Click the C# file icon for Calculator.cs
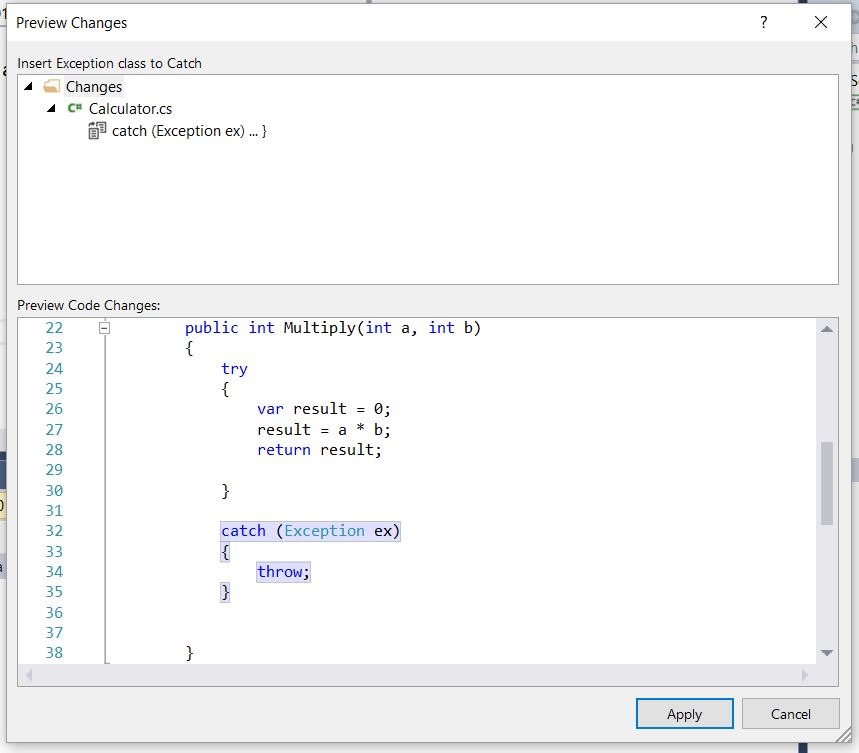The height and width of the screenshot is (753, 859). (x=75, y=109)
